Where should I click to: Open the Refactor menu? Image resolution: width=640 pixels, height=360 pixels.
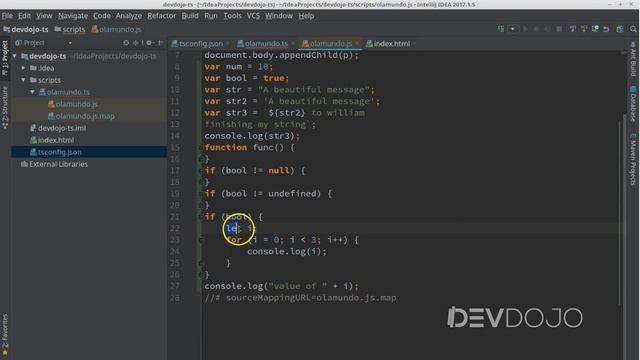162,16
